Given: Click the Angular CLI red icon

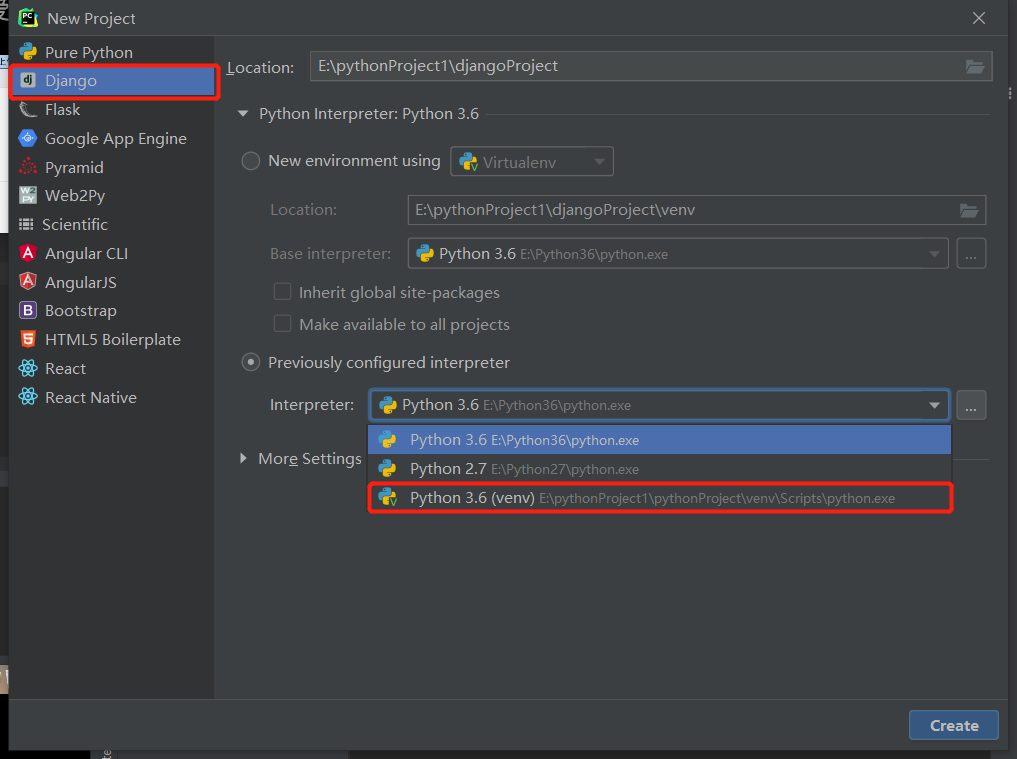Looking at the screenshot, I should 28,253.
